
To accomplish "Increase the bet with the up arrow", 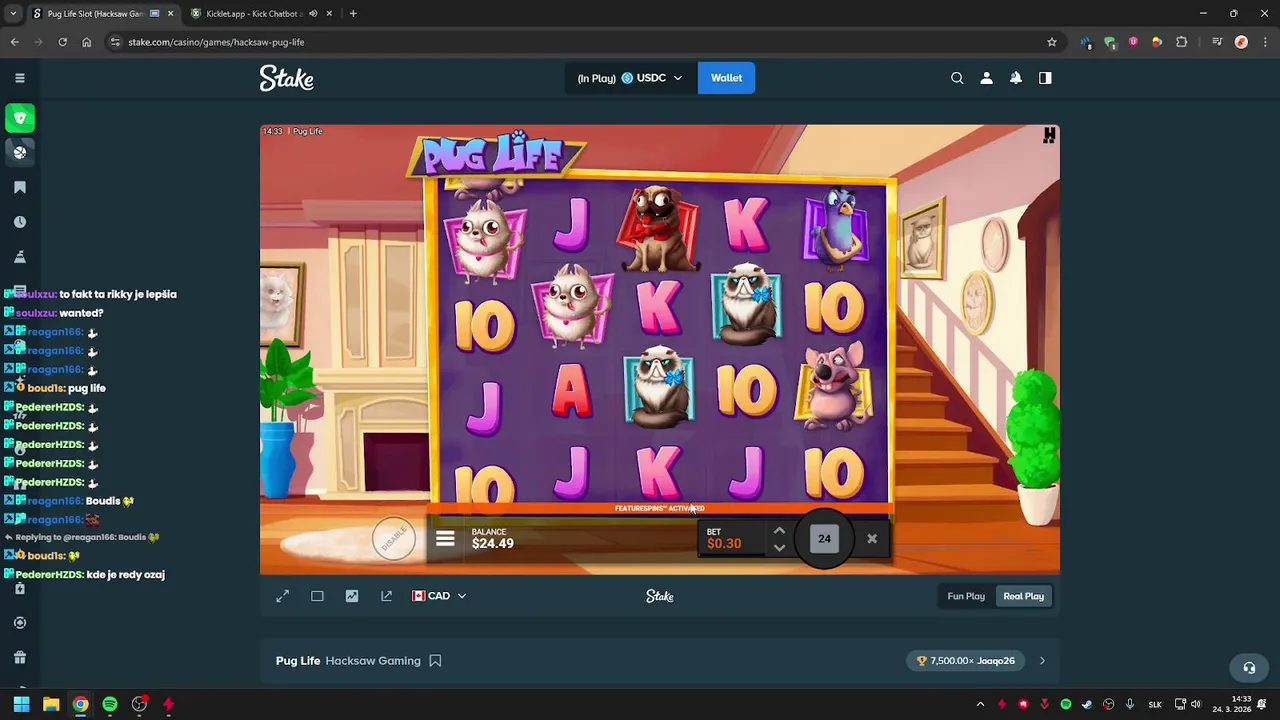I will [x=779, y=531].
